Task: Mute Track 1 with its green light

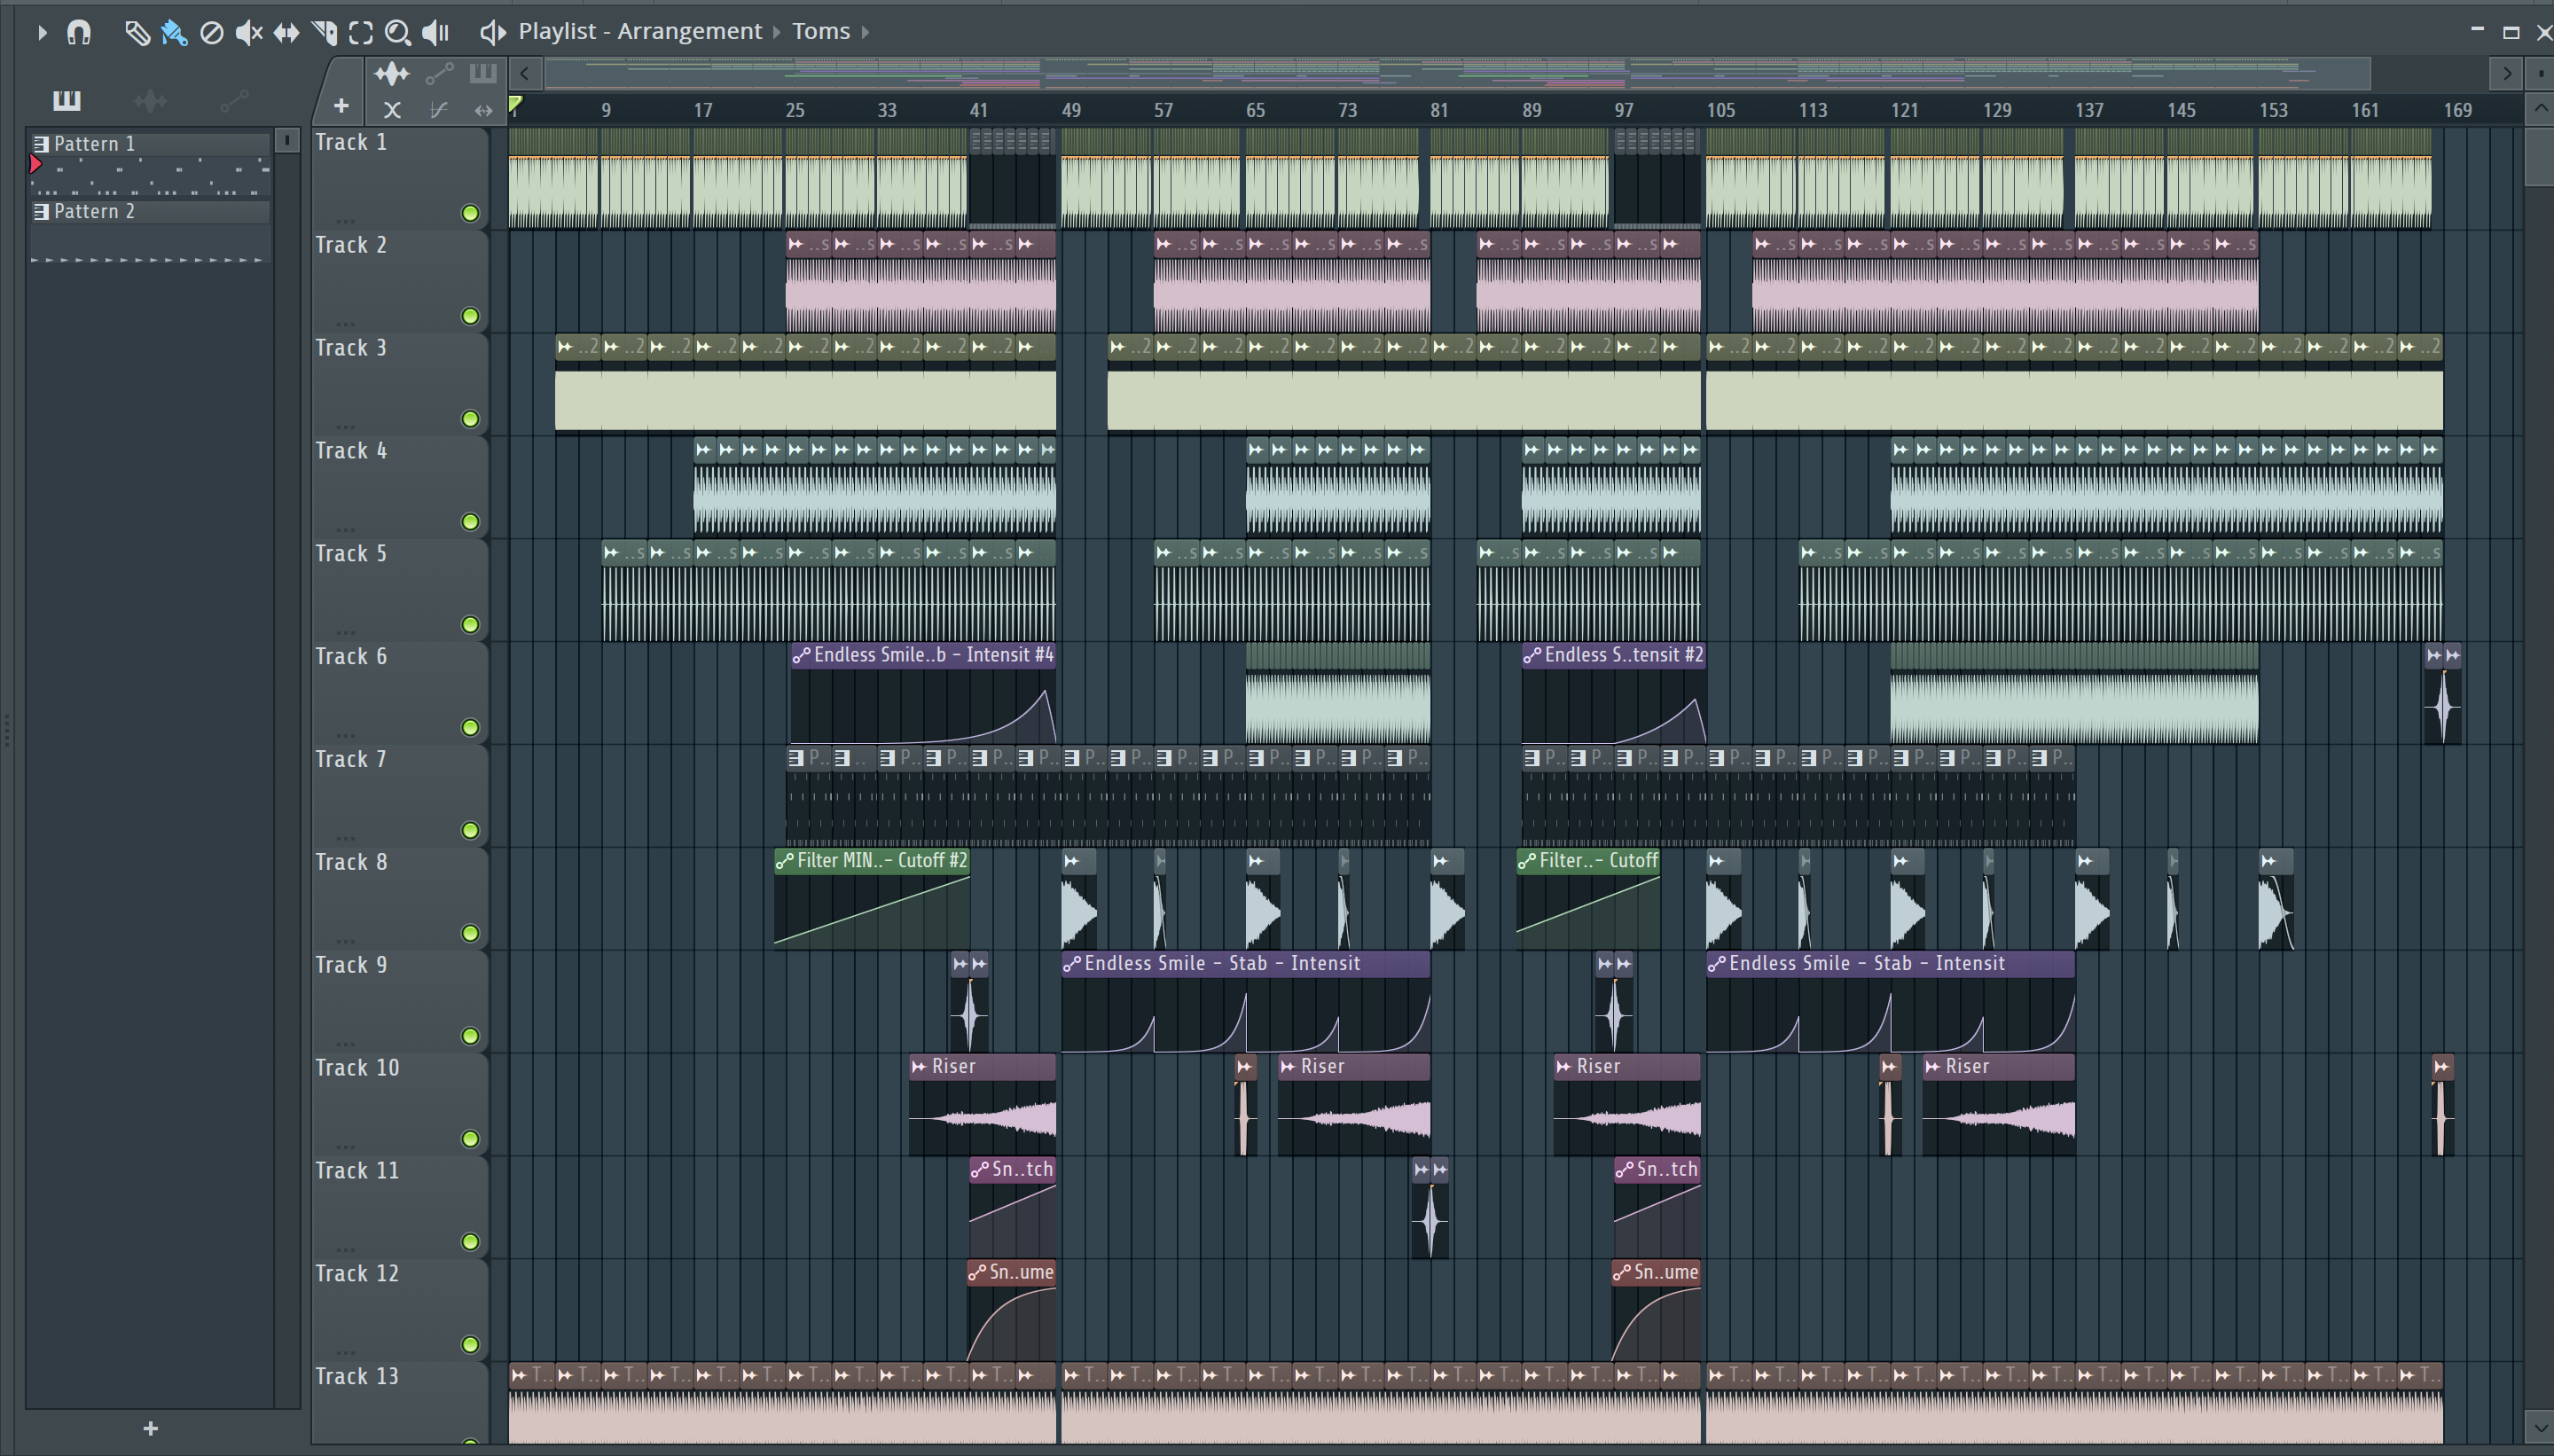Action: pyautogui.click(x=470, y=213)
